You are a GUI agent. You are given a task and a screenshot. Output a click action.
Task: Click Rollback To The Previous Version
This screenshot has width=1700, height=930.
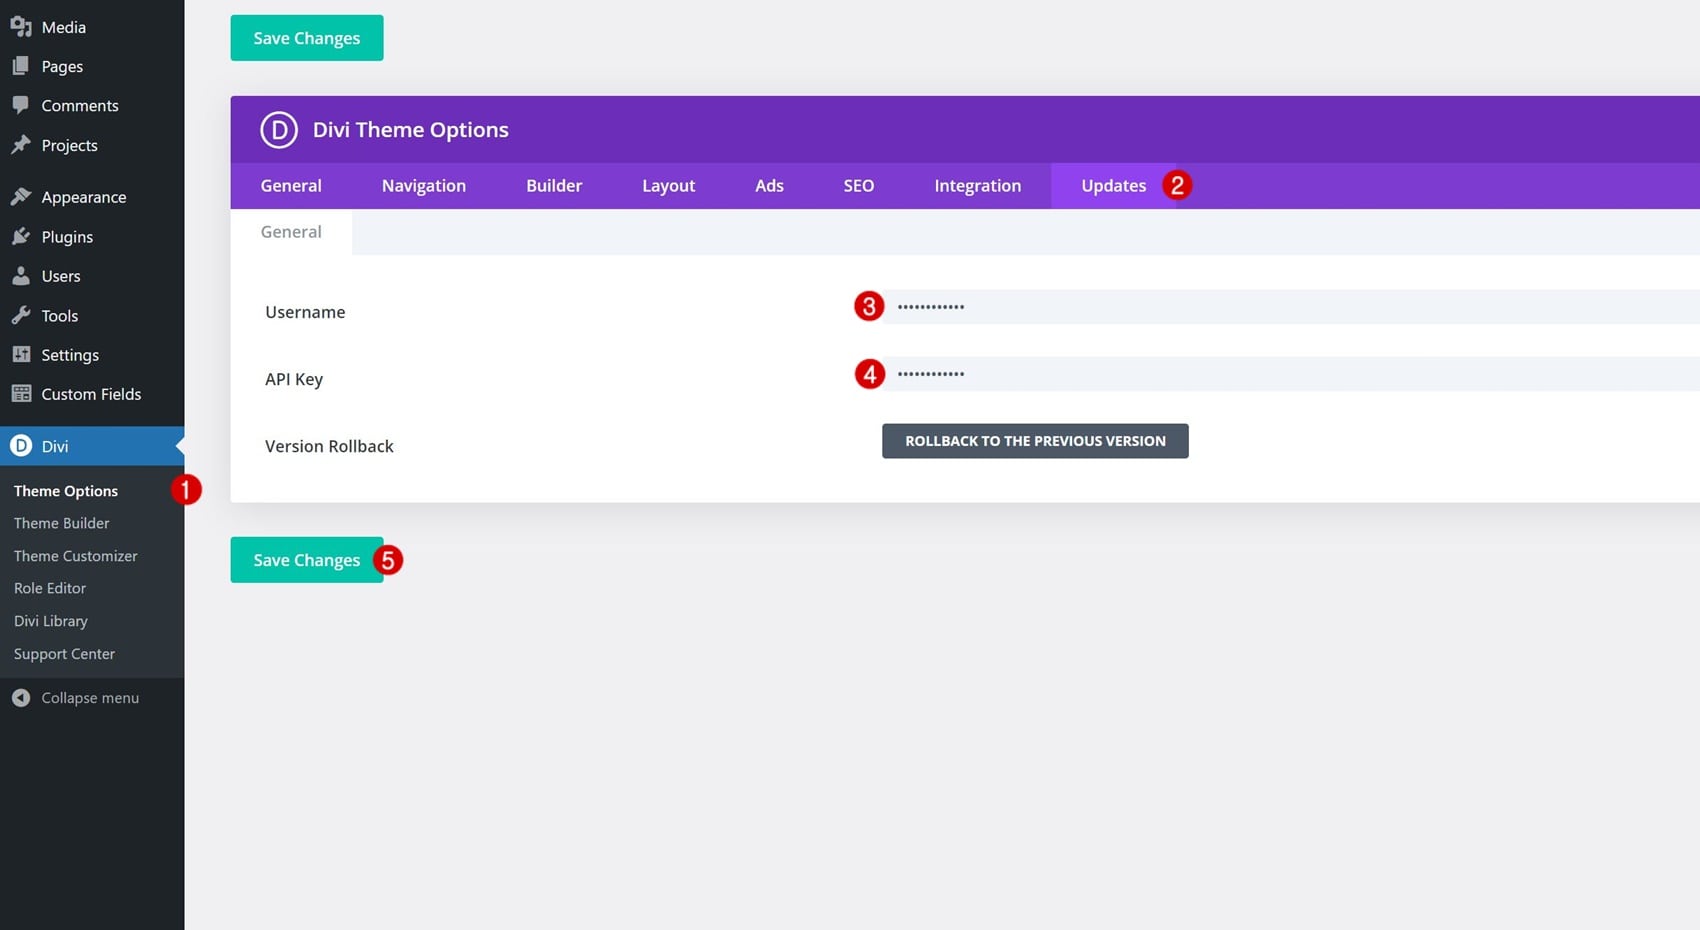[x=1034, y=440]
